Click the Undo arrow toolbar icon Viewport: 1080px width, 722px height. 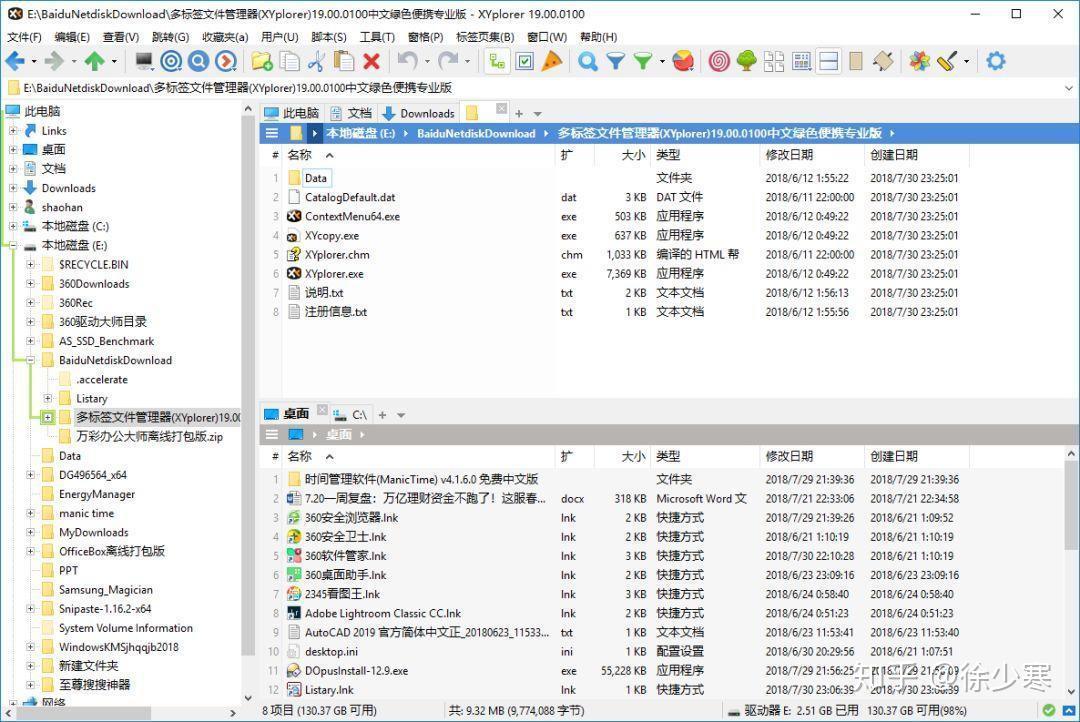pyautogui.click(x=408, y=61)
